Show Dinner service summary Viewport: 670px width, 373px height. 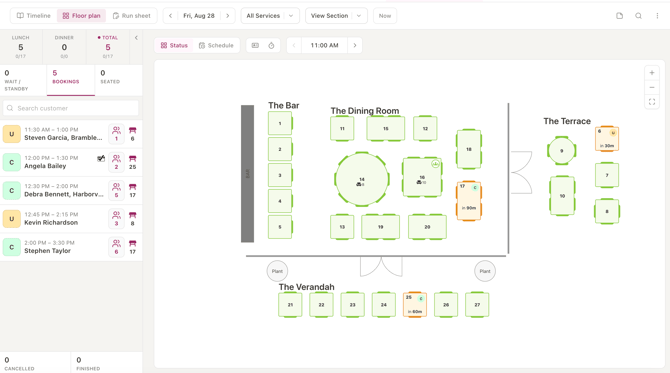point(64,47)
